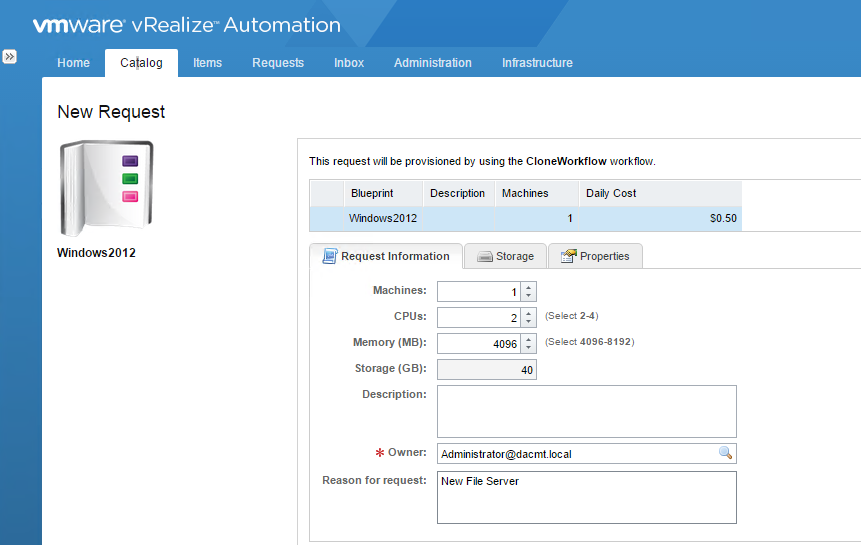Select the Request Information tab
Screen dimensions: 861x545
(386, 256)
